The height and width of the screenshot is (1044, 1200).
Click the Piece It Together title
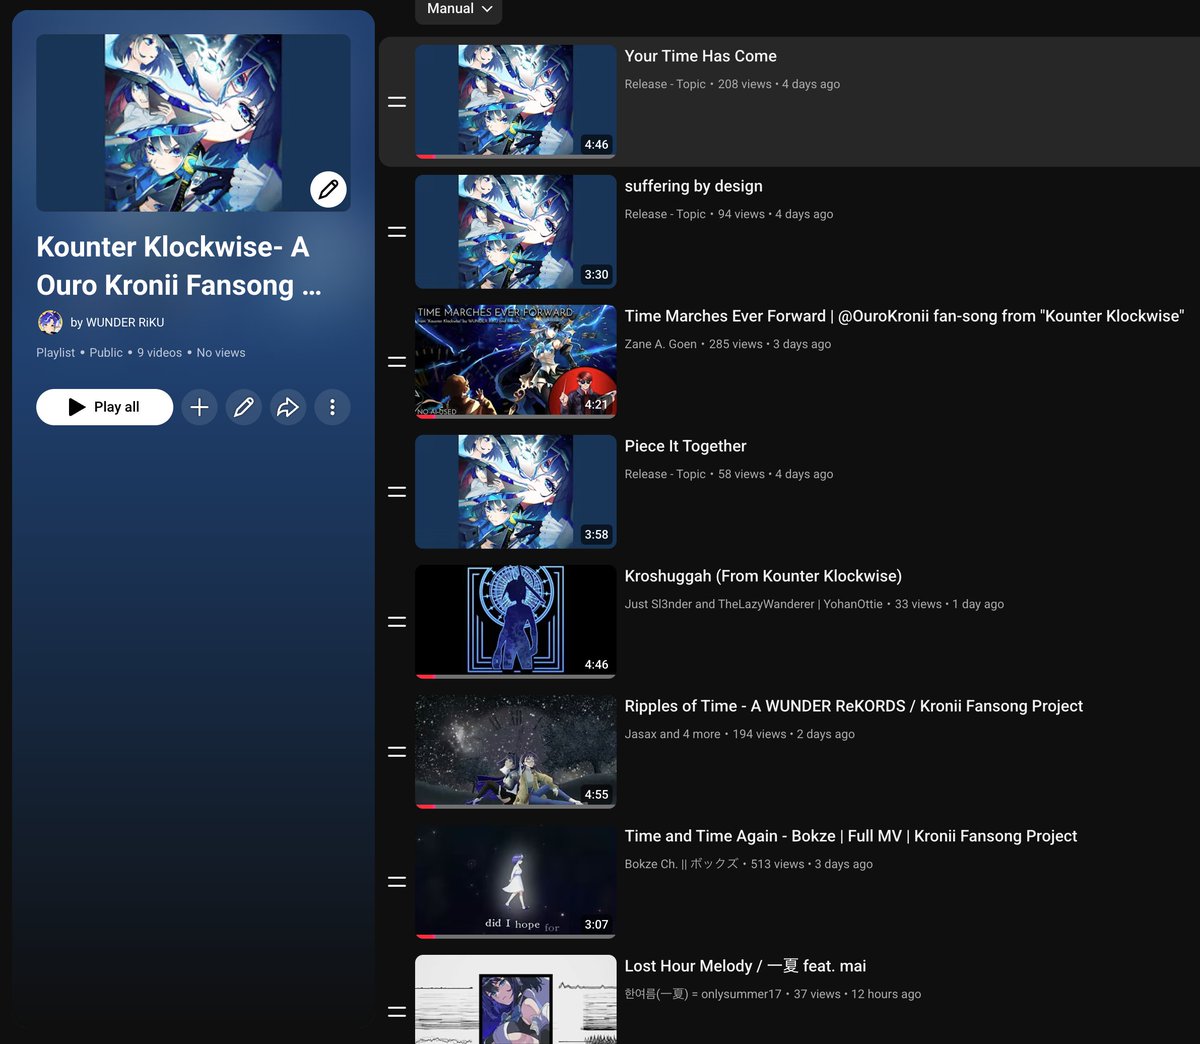point(685,446)
